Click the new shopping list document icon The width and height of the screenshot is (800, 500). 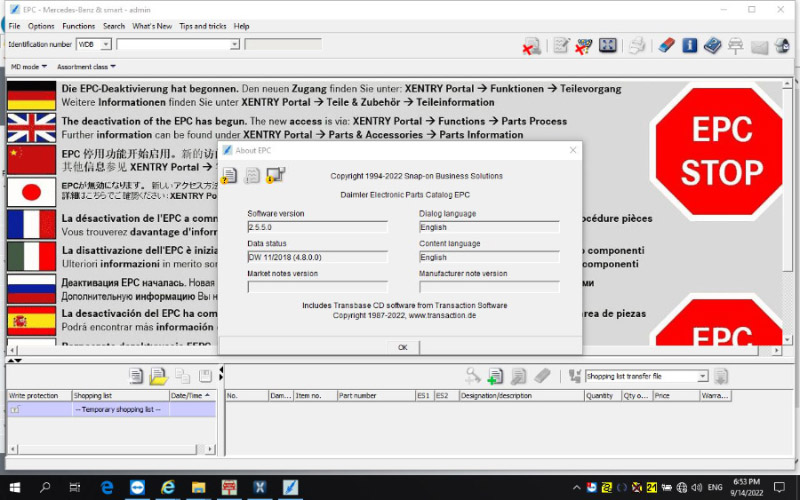[x=136, y=376]
